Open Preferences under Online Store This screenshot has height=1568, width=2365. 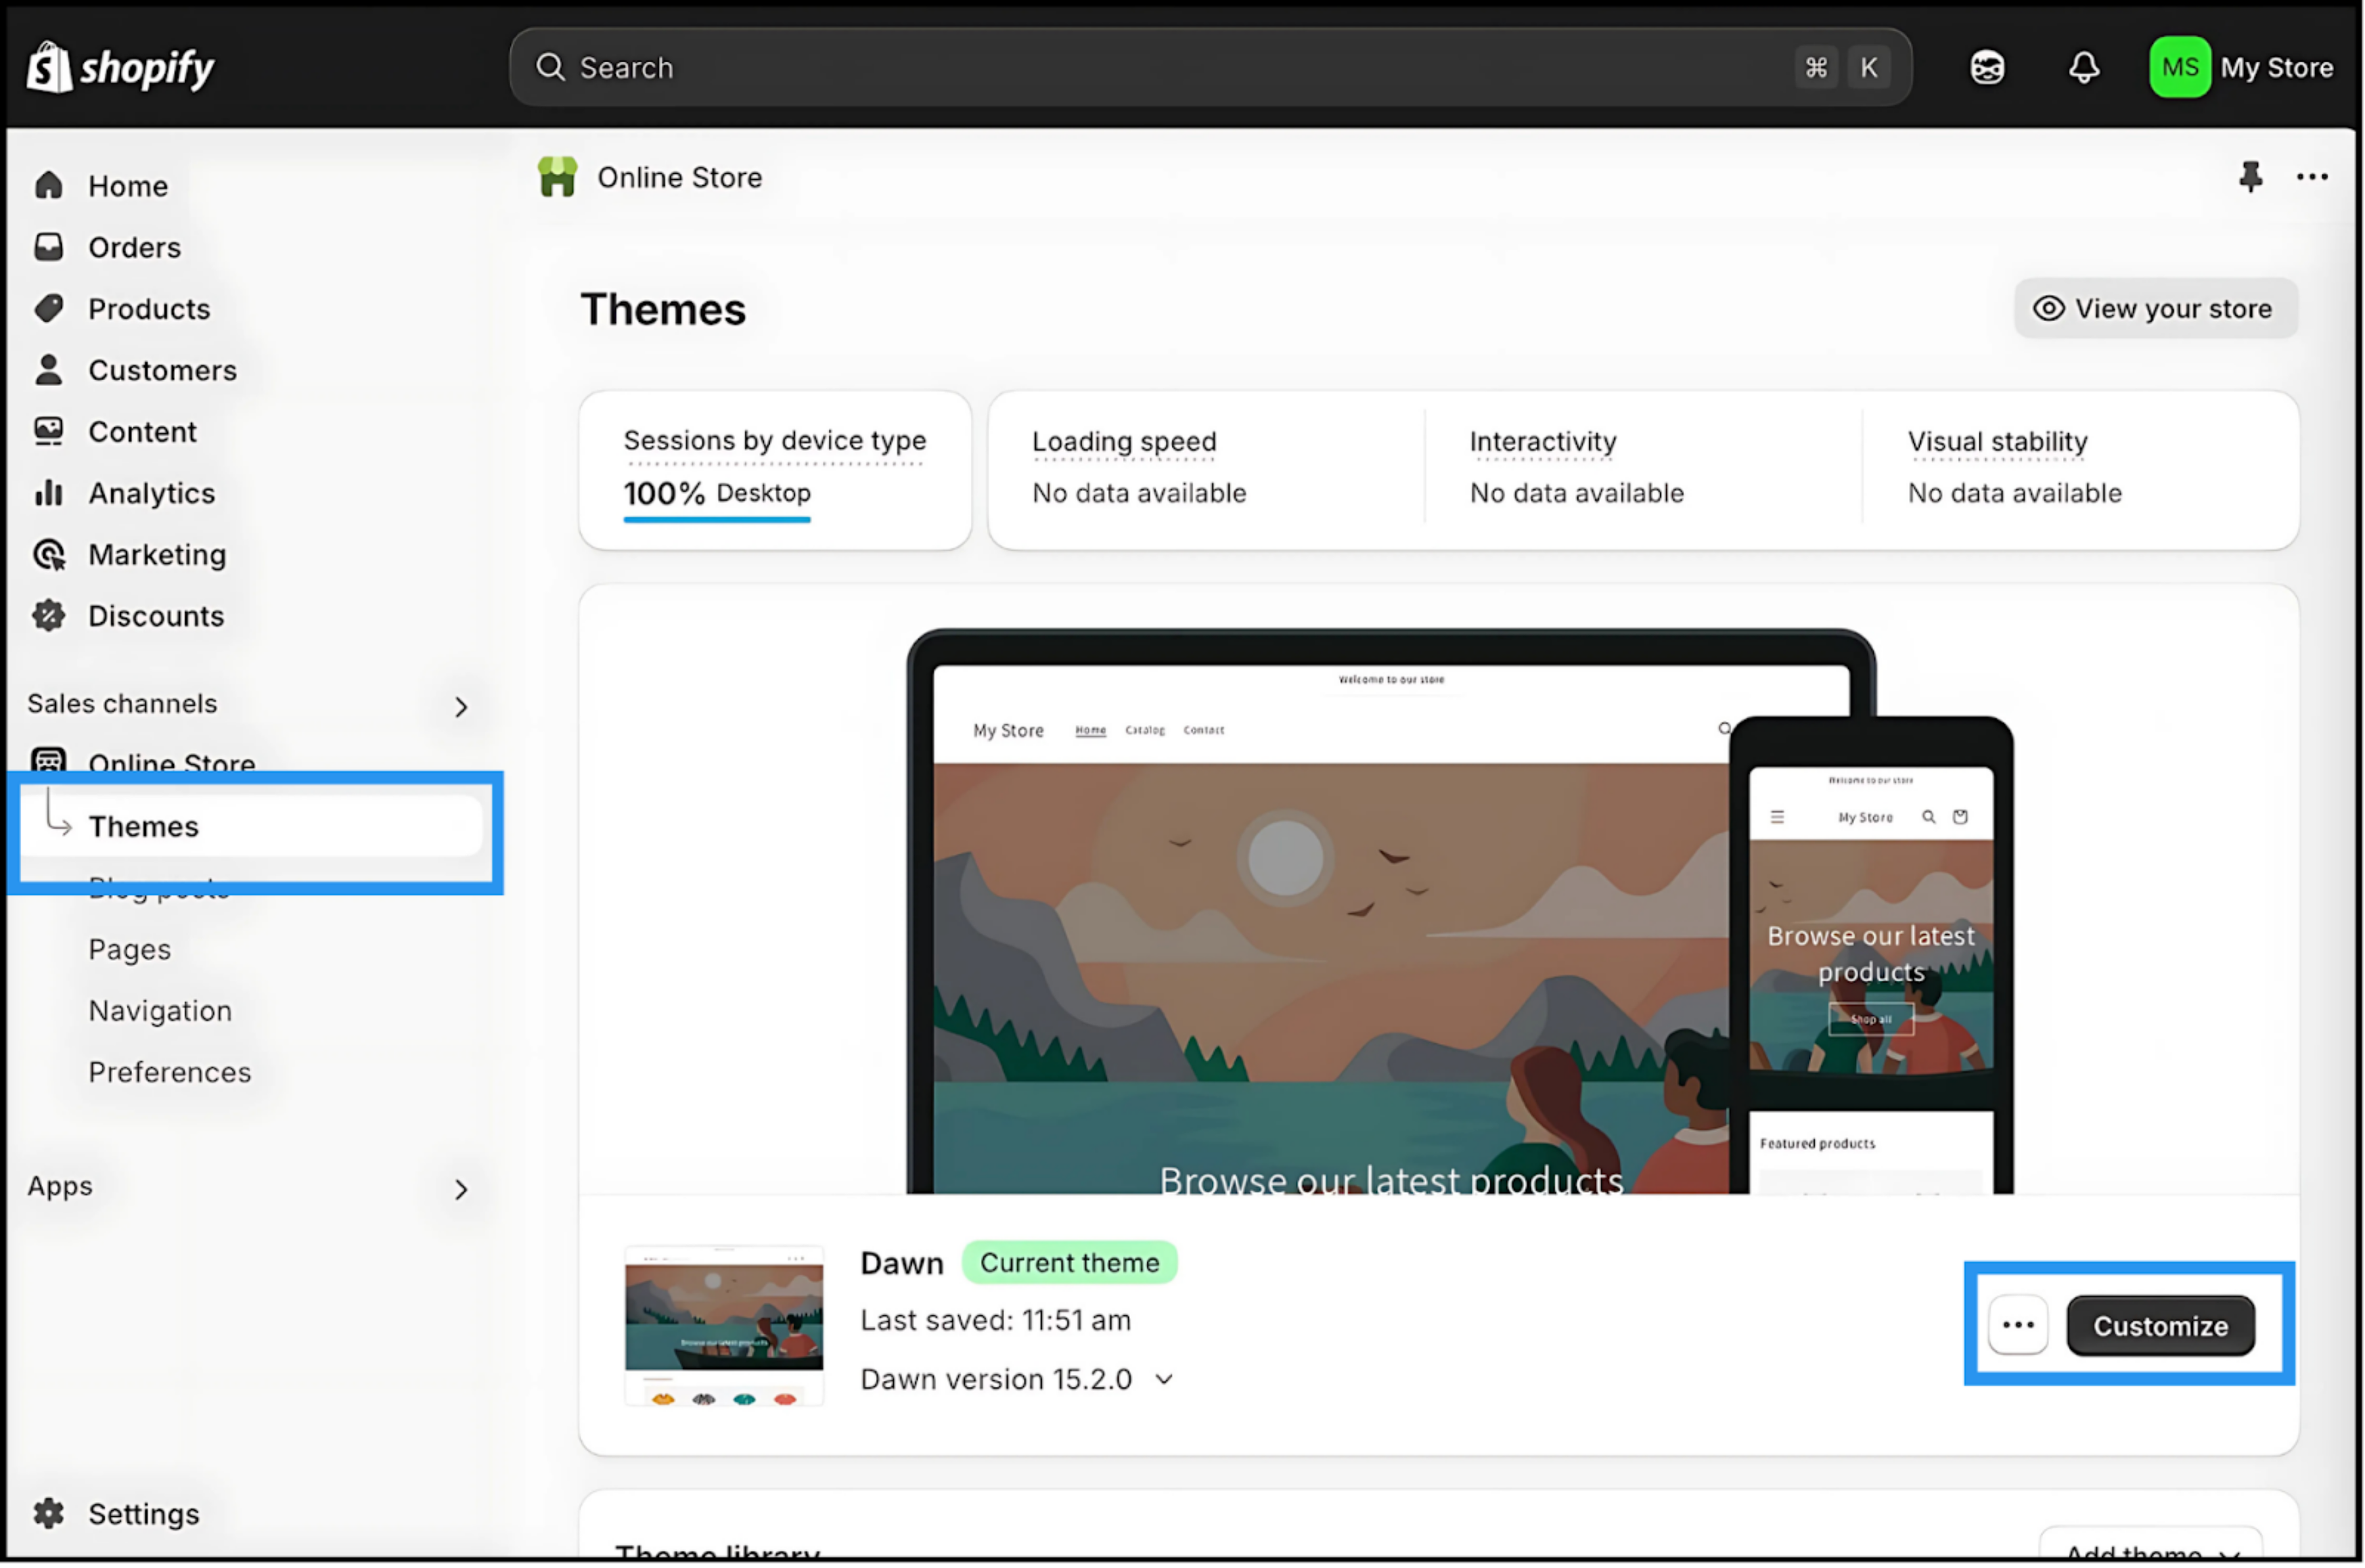[170, 1072]
